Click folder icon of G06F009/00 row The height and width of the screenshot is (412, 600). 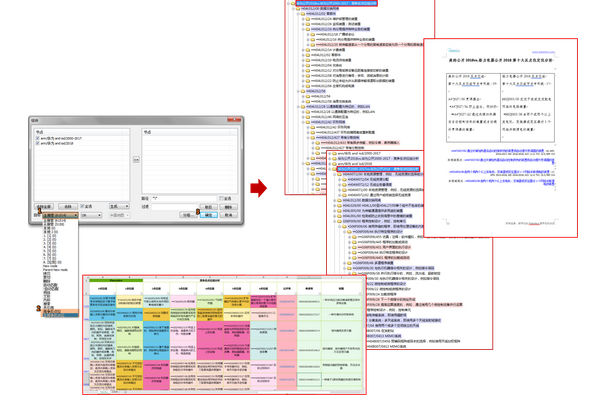pos(339,221)
